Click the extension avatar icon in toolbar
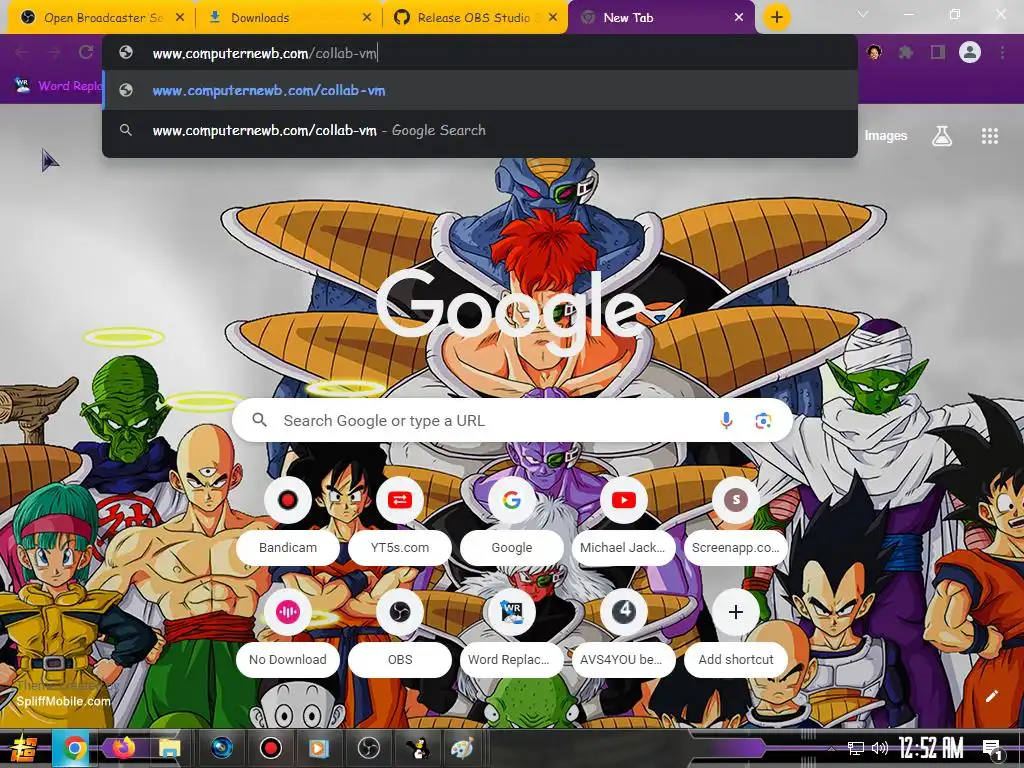 coord(874,52)
